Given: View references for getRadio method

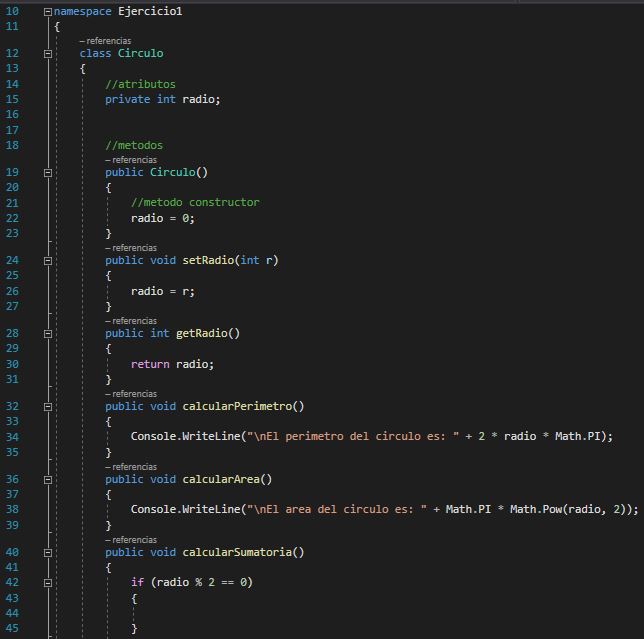Looking at the screenshot, I should click(132, 321).
